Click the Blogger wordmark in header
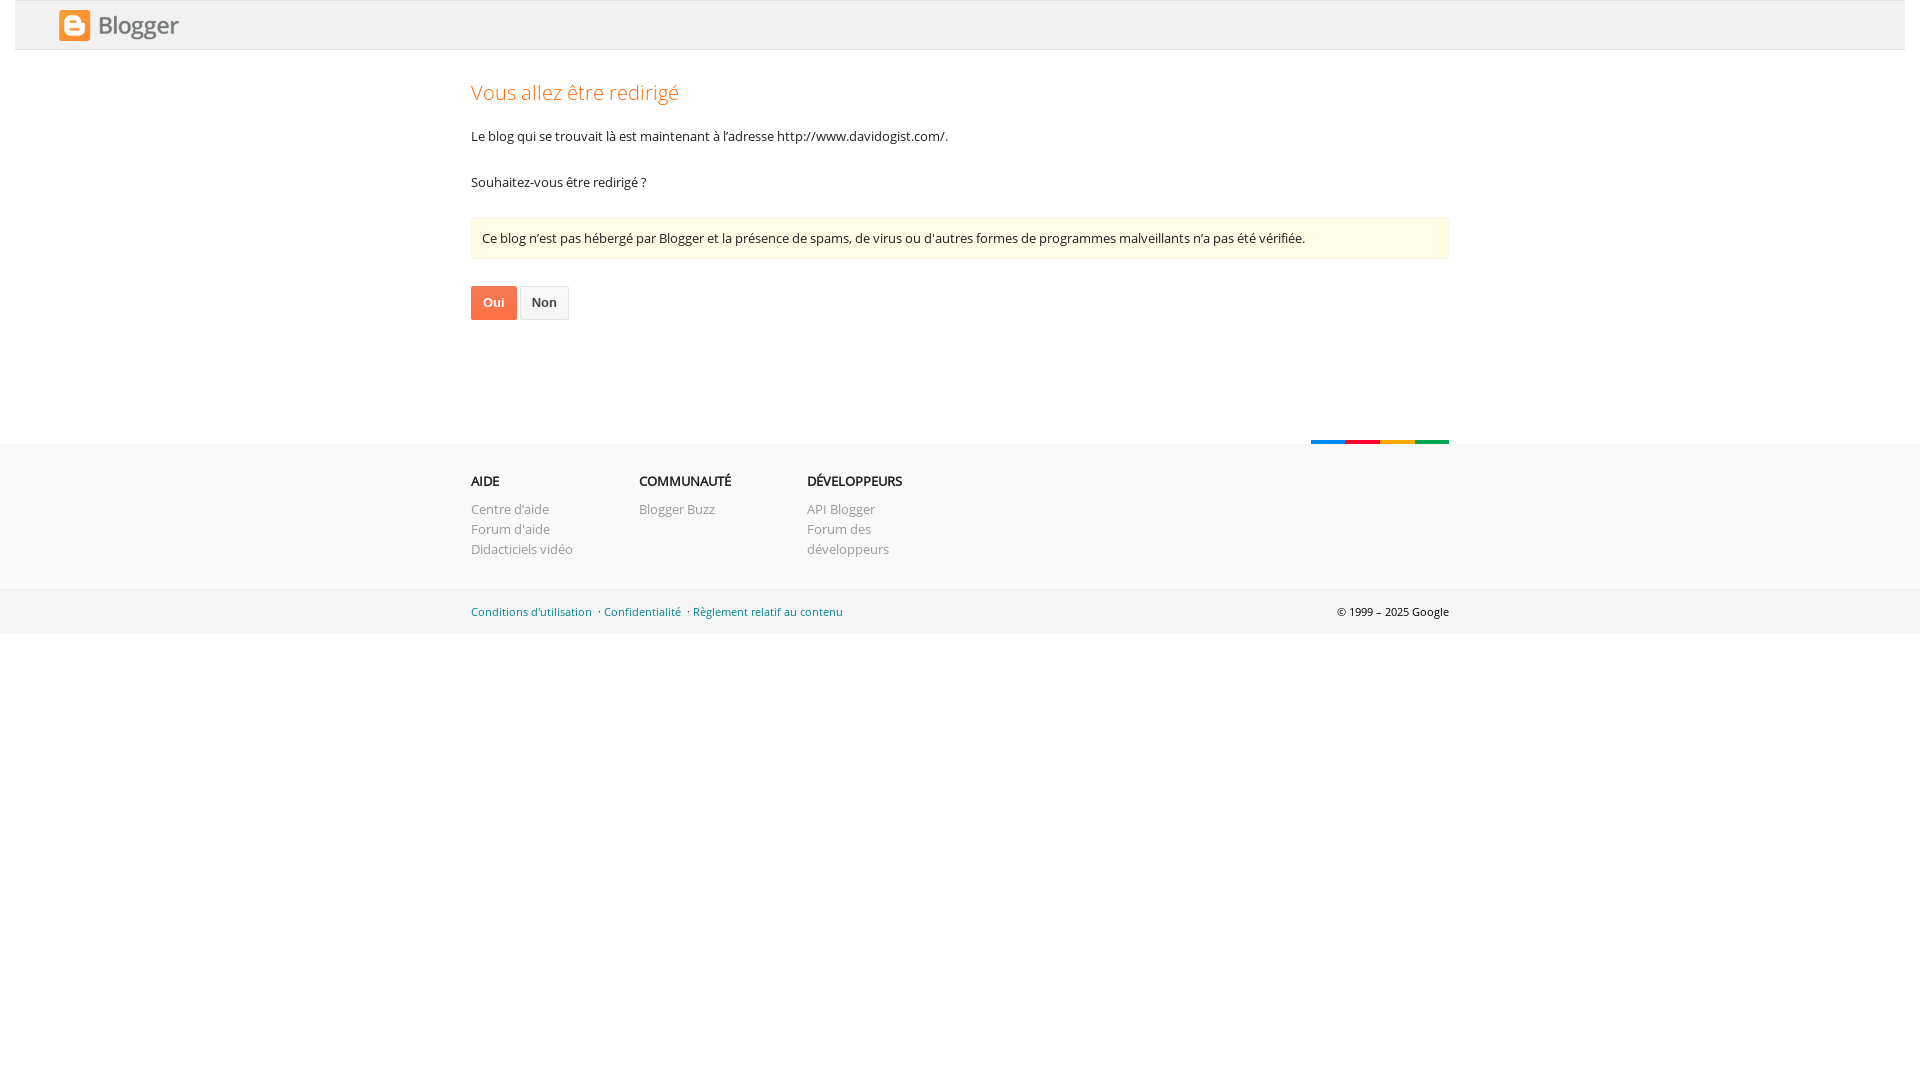The width and height of the screenshot is (1920, 1080). pyautogui.click(x=138, y=26)
